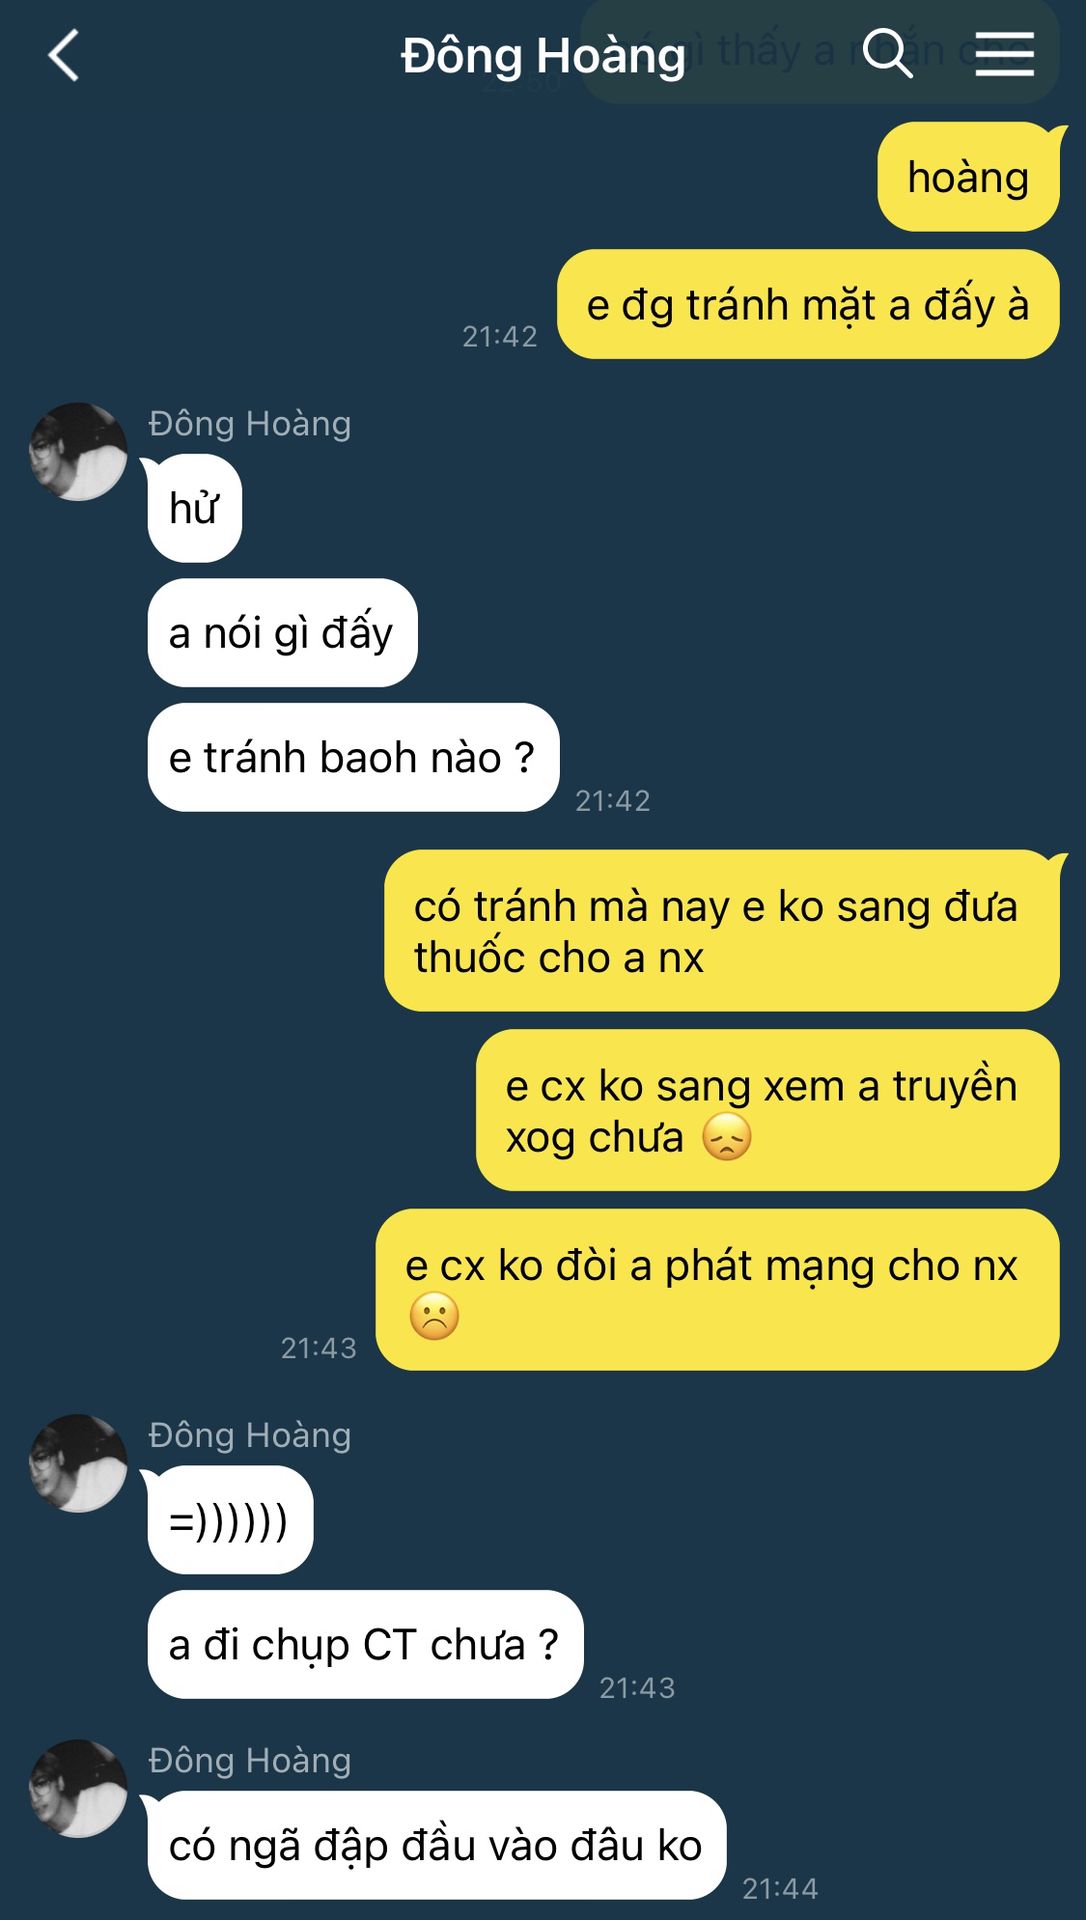1086x1920 pixels.
Task: Tap the frowning emoji in 'phát mạng' message
Action: (x=434, y=1316)
